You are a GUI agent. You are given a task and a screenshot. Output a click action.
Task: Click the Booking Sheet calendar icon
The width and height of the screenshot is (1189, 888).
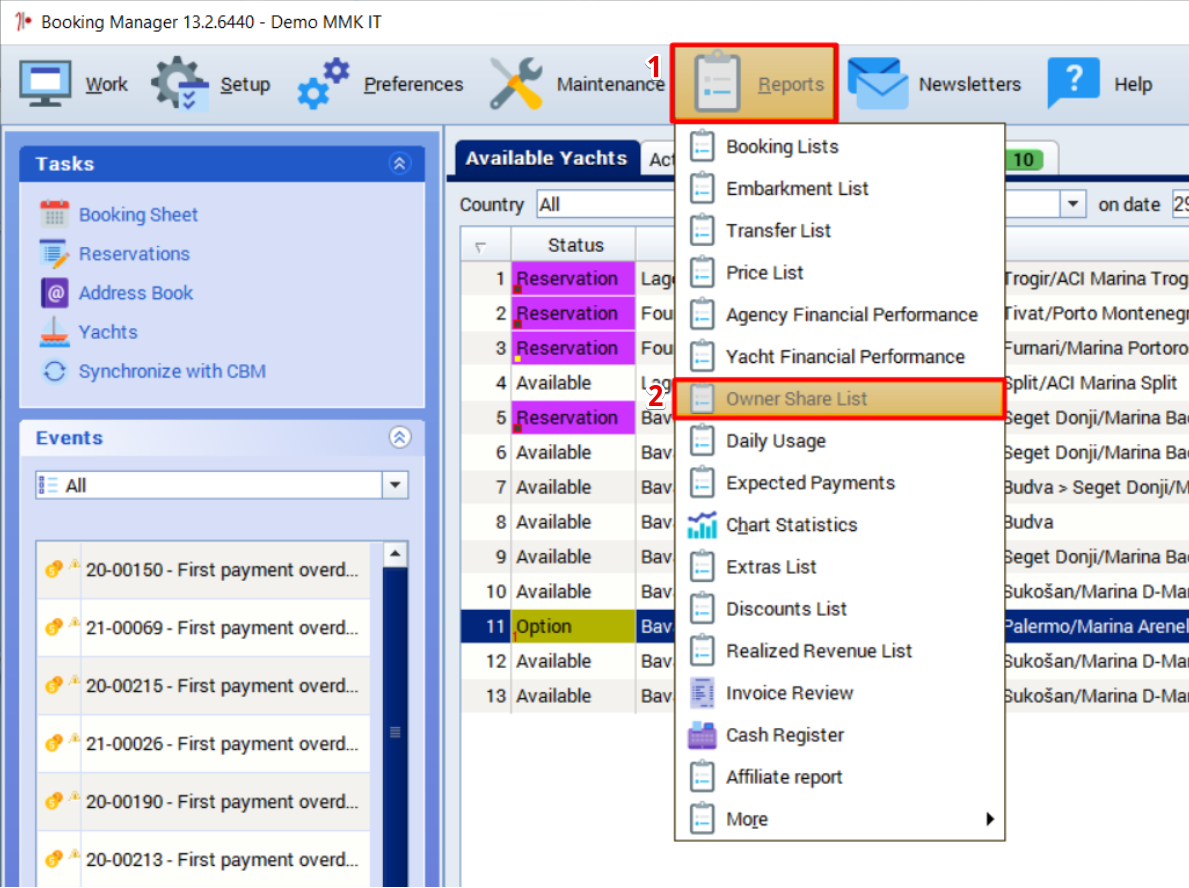[x=54, y=214]
